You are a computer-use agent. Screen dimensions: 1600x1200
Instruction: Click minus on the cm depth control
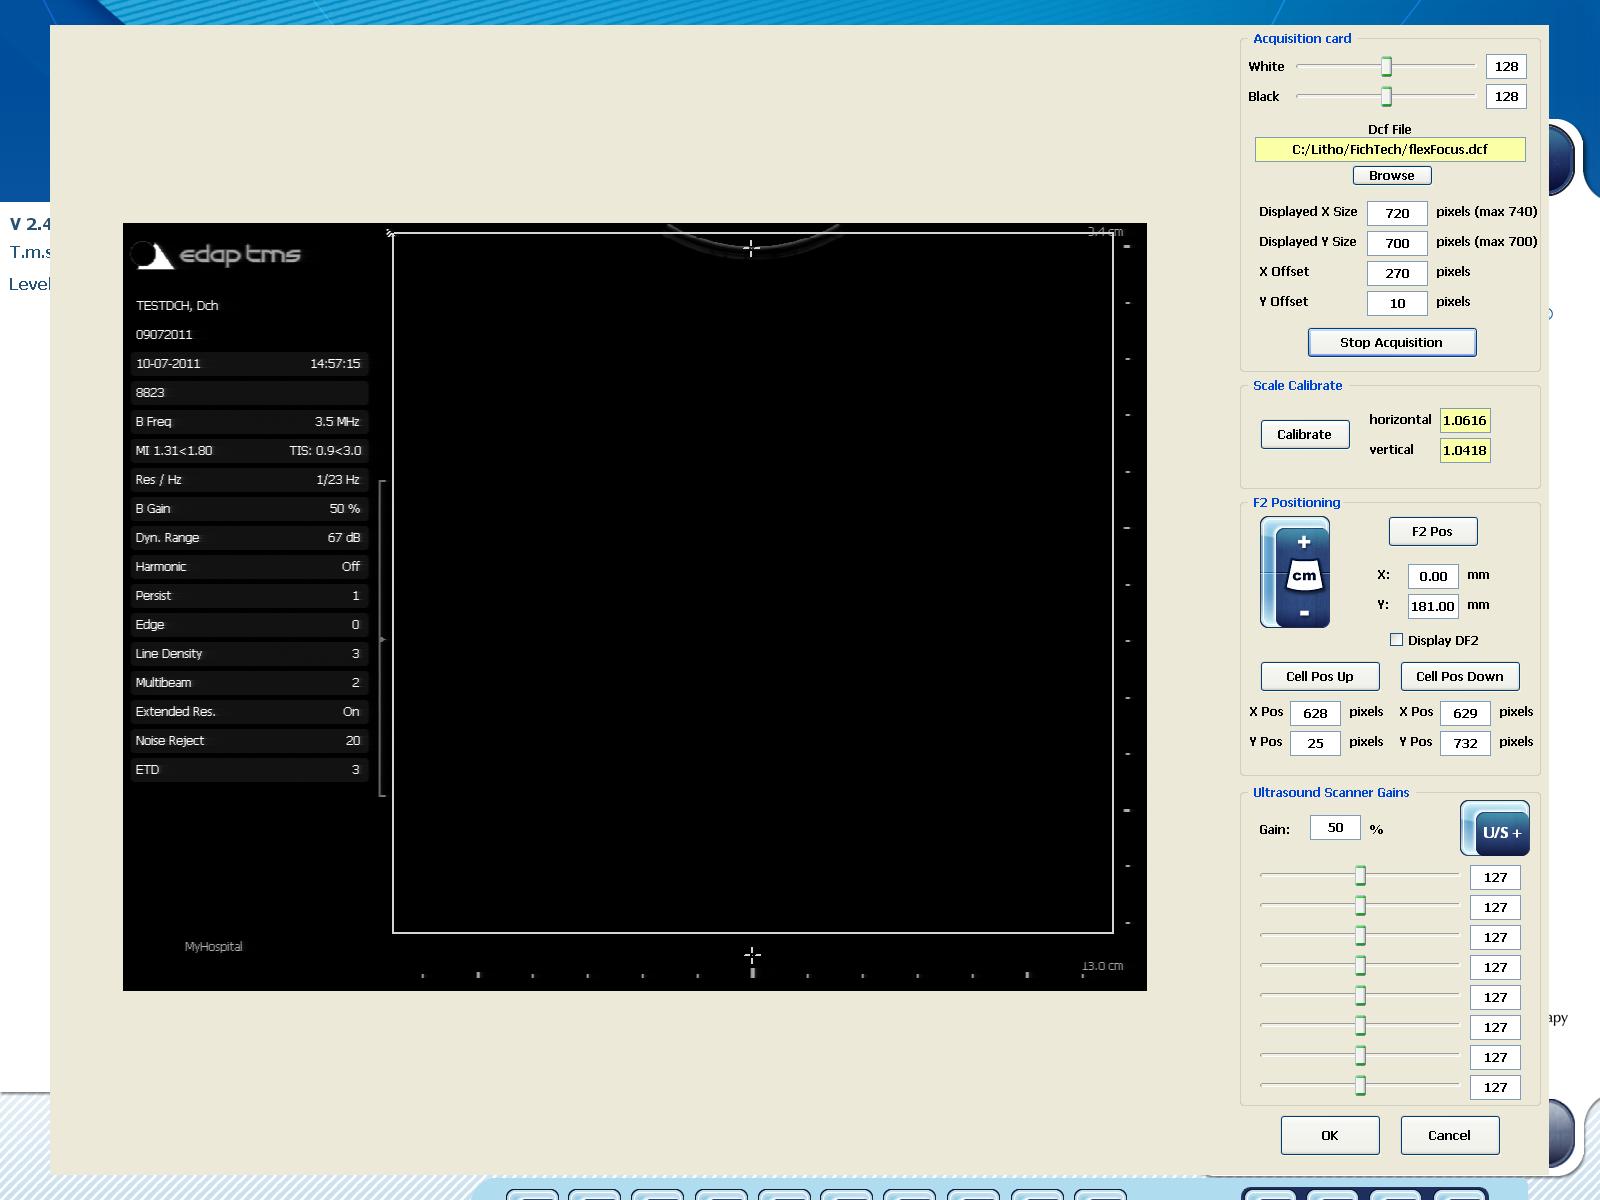coord(1303,612)
